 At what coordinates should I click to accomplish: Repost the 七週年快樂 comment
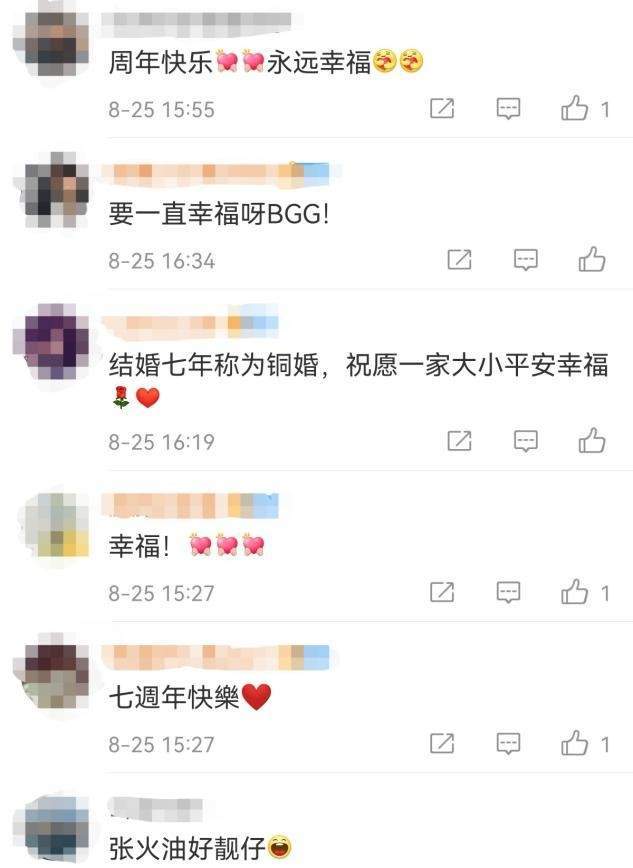(442, 743)
